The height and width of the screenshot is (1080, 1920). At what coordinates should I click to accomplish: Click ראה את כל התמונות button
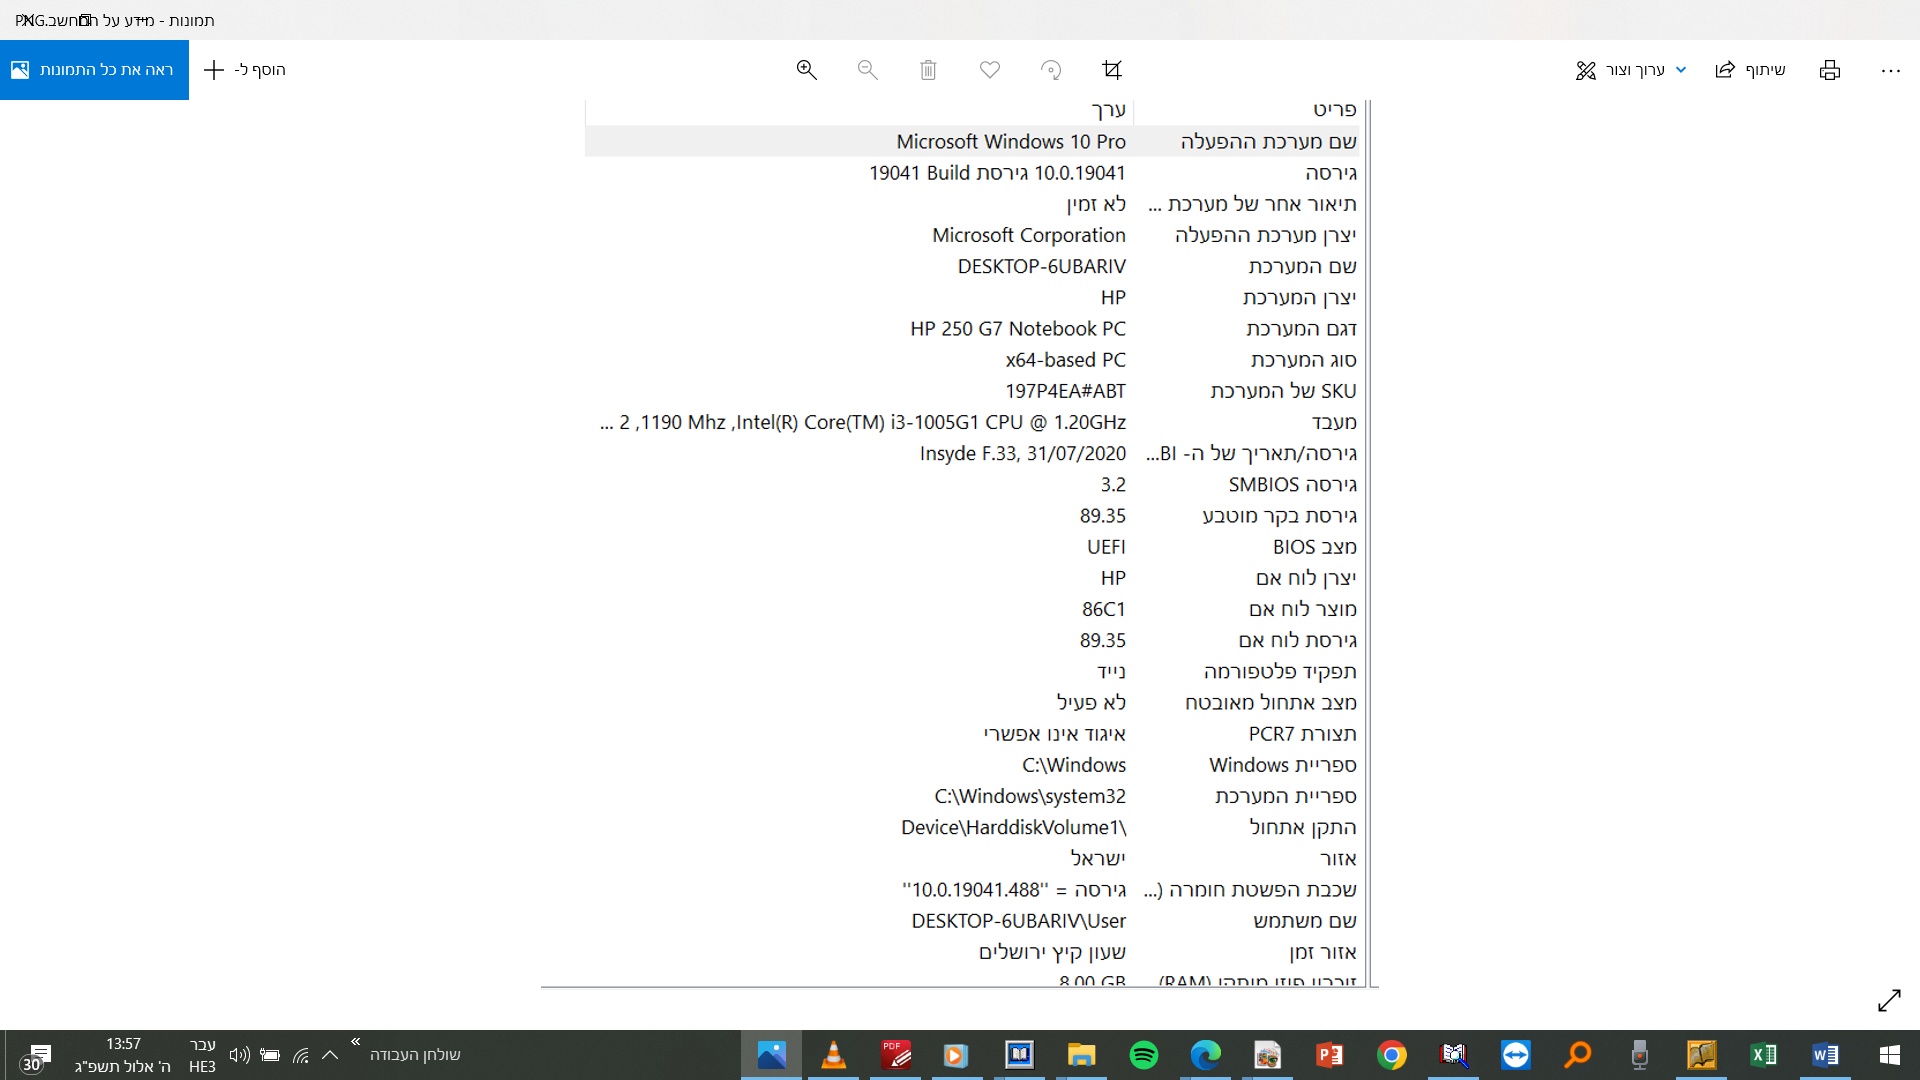point(94,70)
